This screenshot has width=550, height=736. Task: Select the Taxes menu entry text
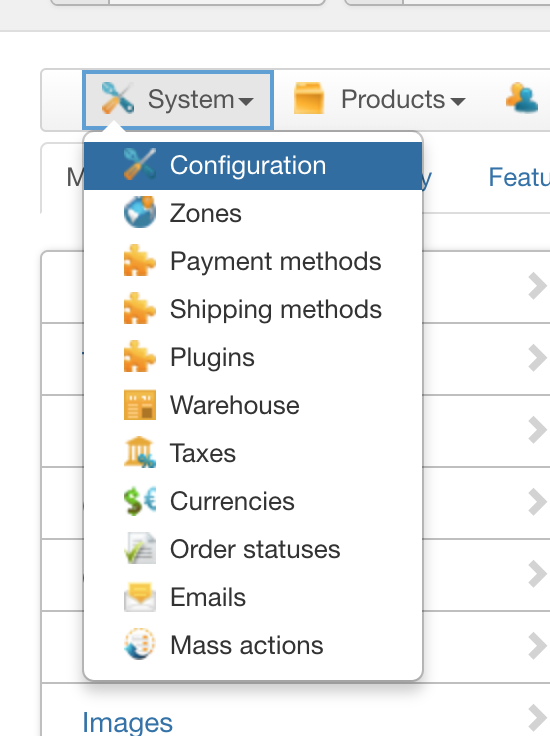(x=203, y=453)
